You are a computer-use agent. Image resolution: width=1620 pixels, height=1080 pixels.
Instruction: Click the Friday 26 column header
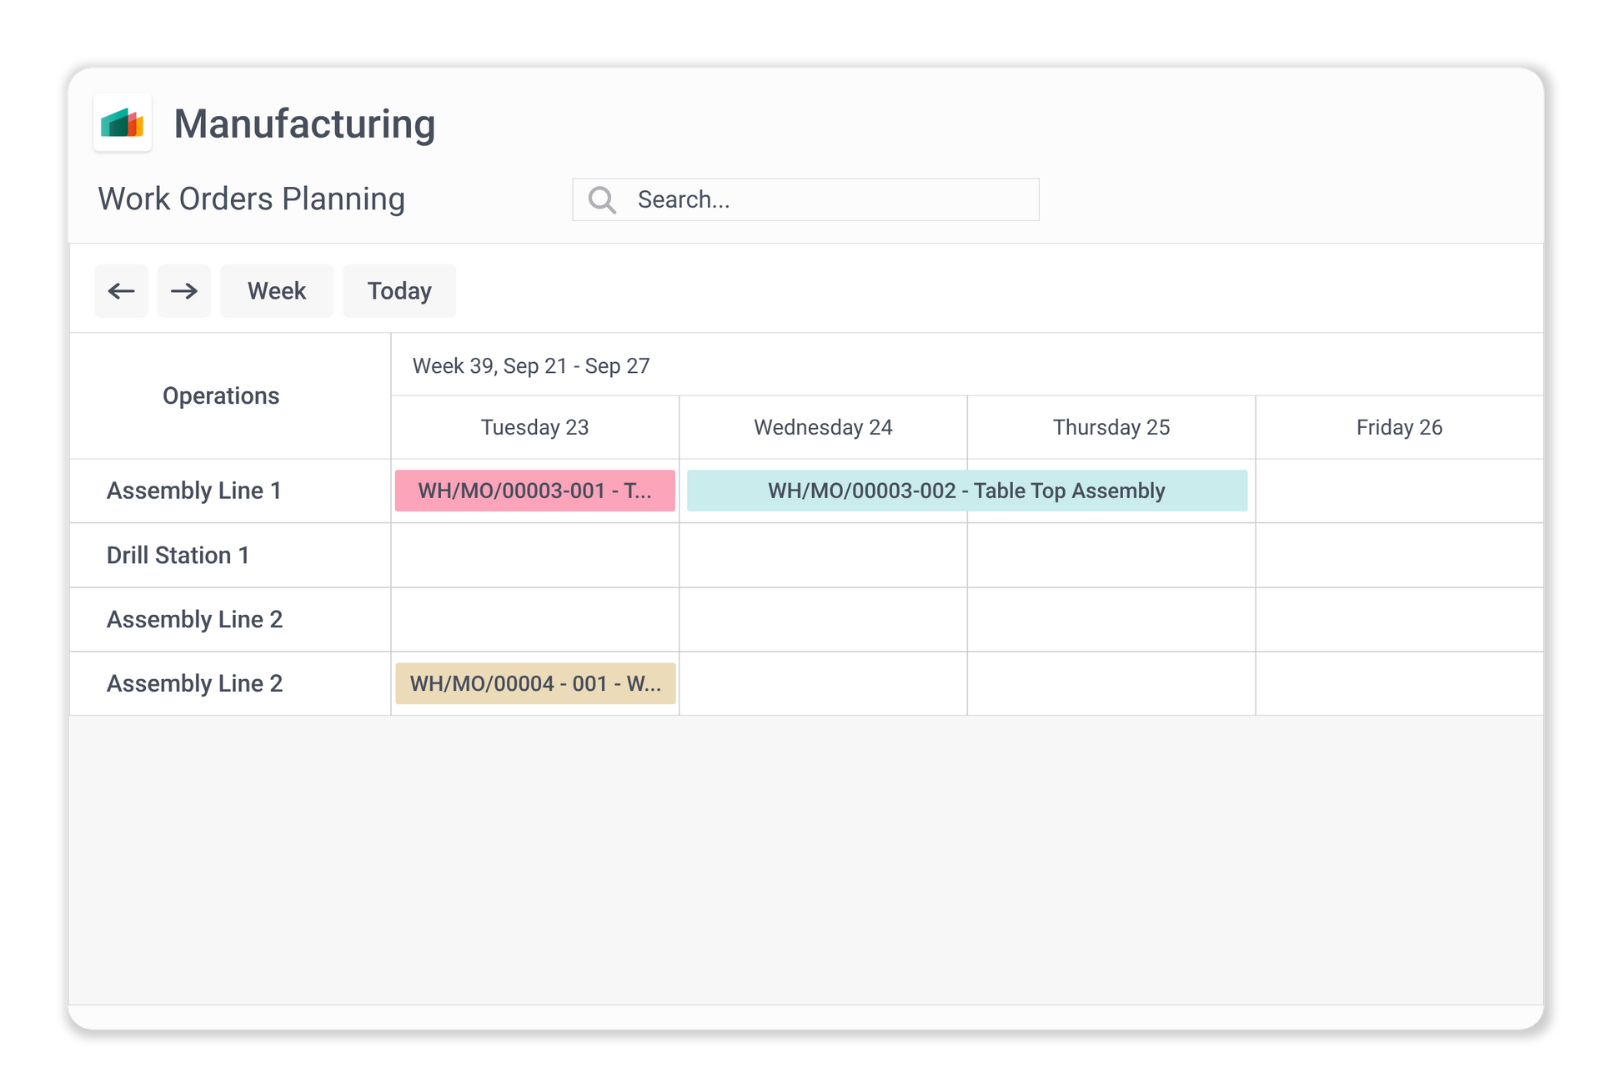click(x=1399, y=428)
